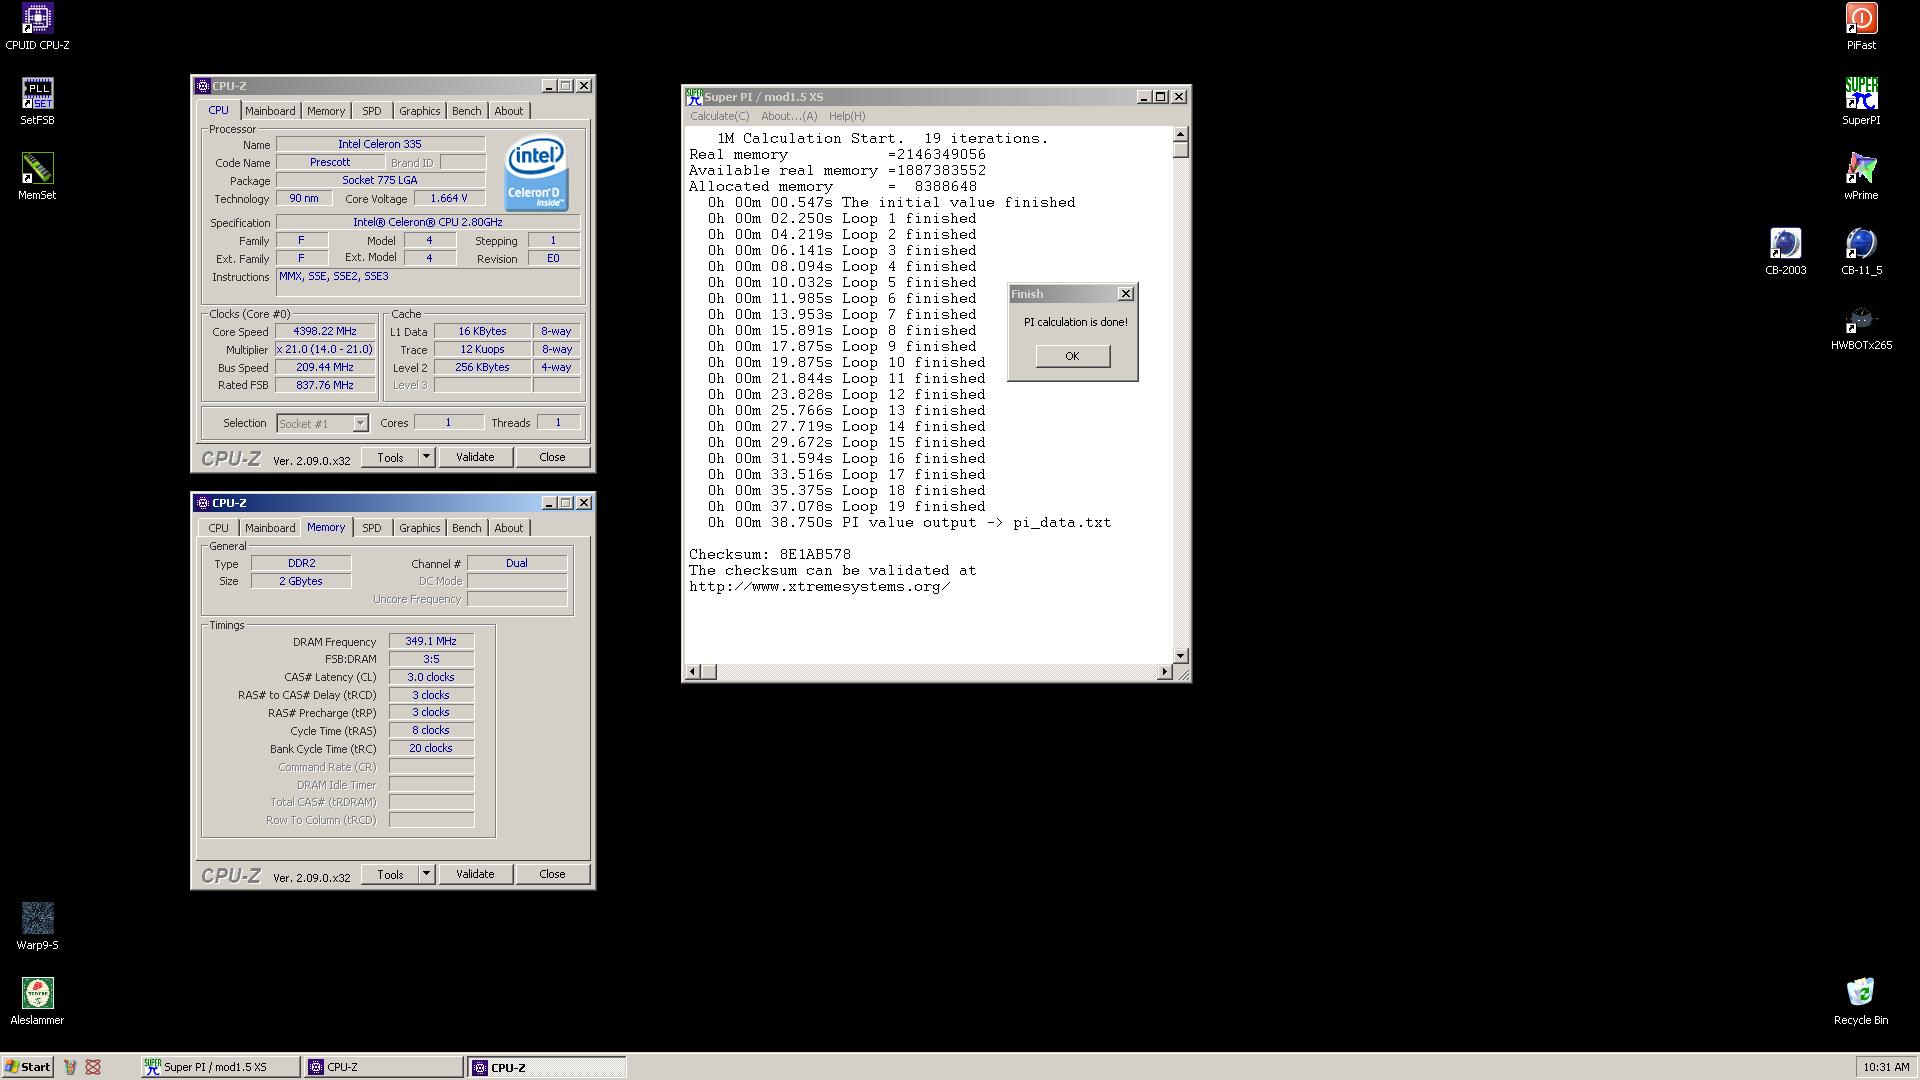Click the Core Speed 4398.22 MHz field
The width and height of the screenshot is (1920, 1080).
(325, 332)
